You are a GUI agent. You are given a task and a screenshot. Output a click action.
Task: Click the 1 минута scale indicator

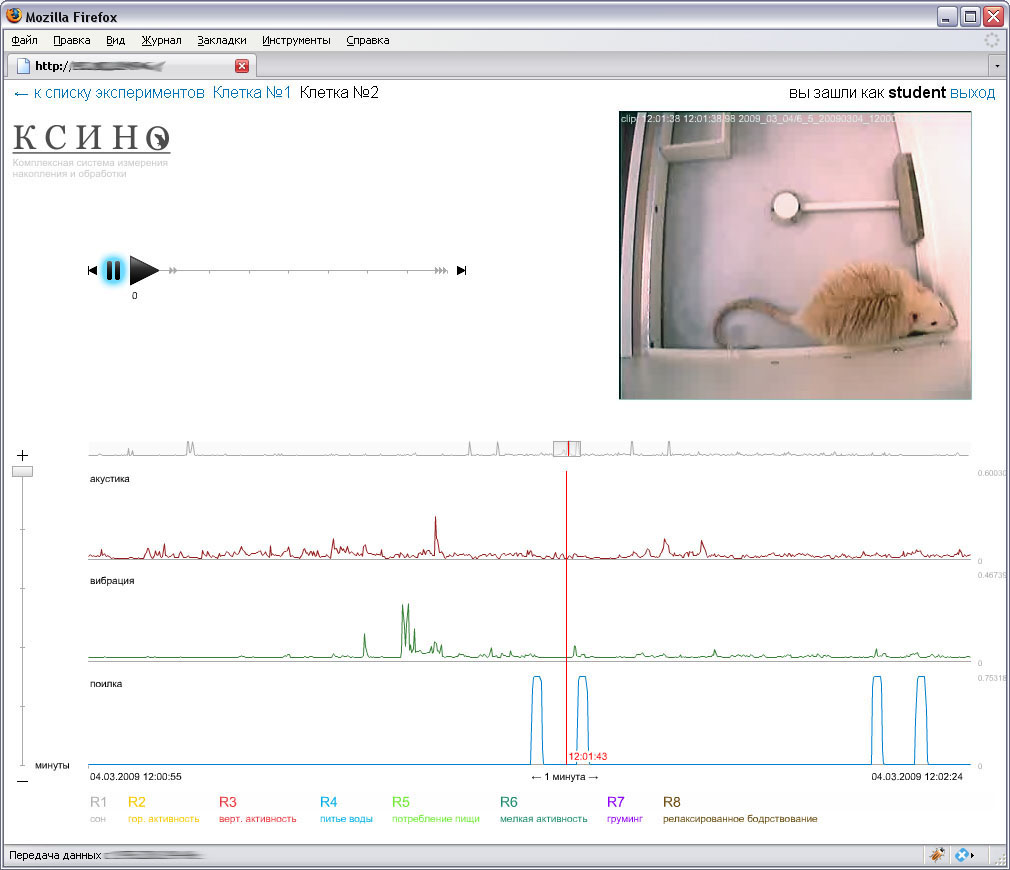tap(565, 777)
